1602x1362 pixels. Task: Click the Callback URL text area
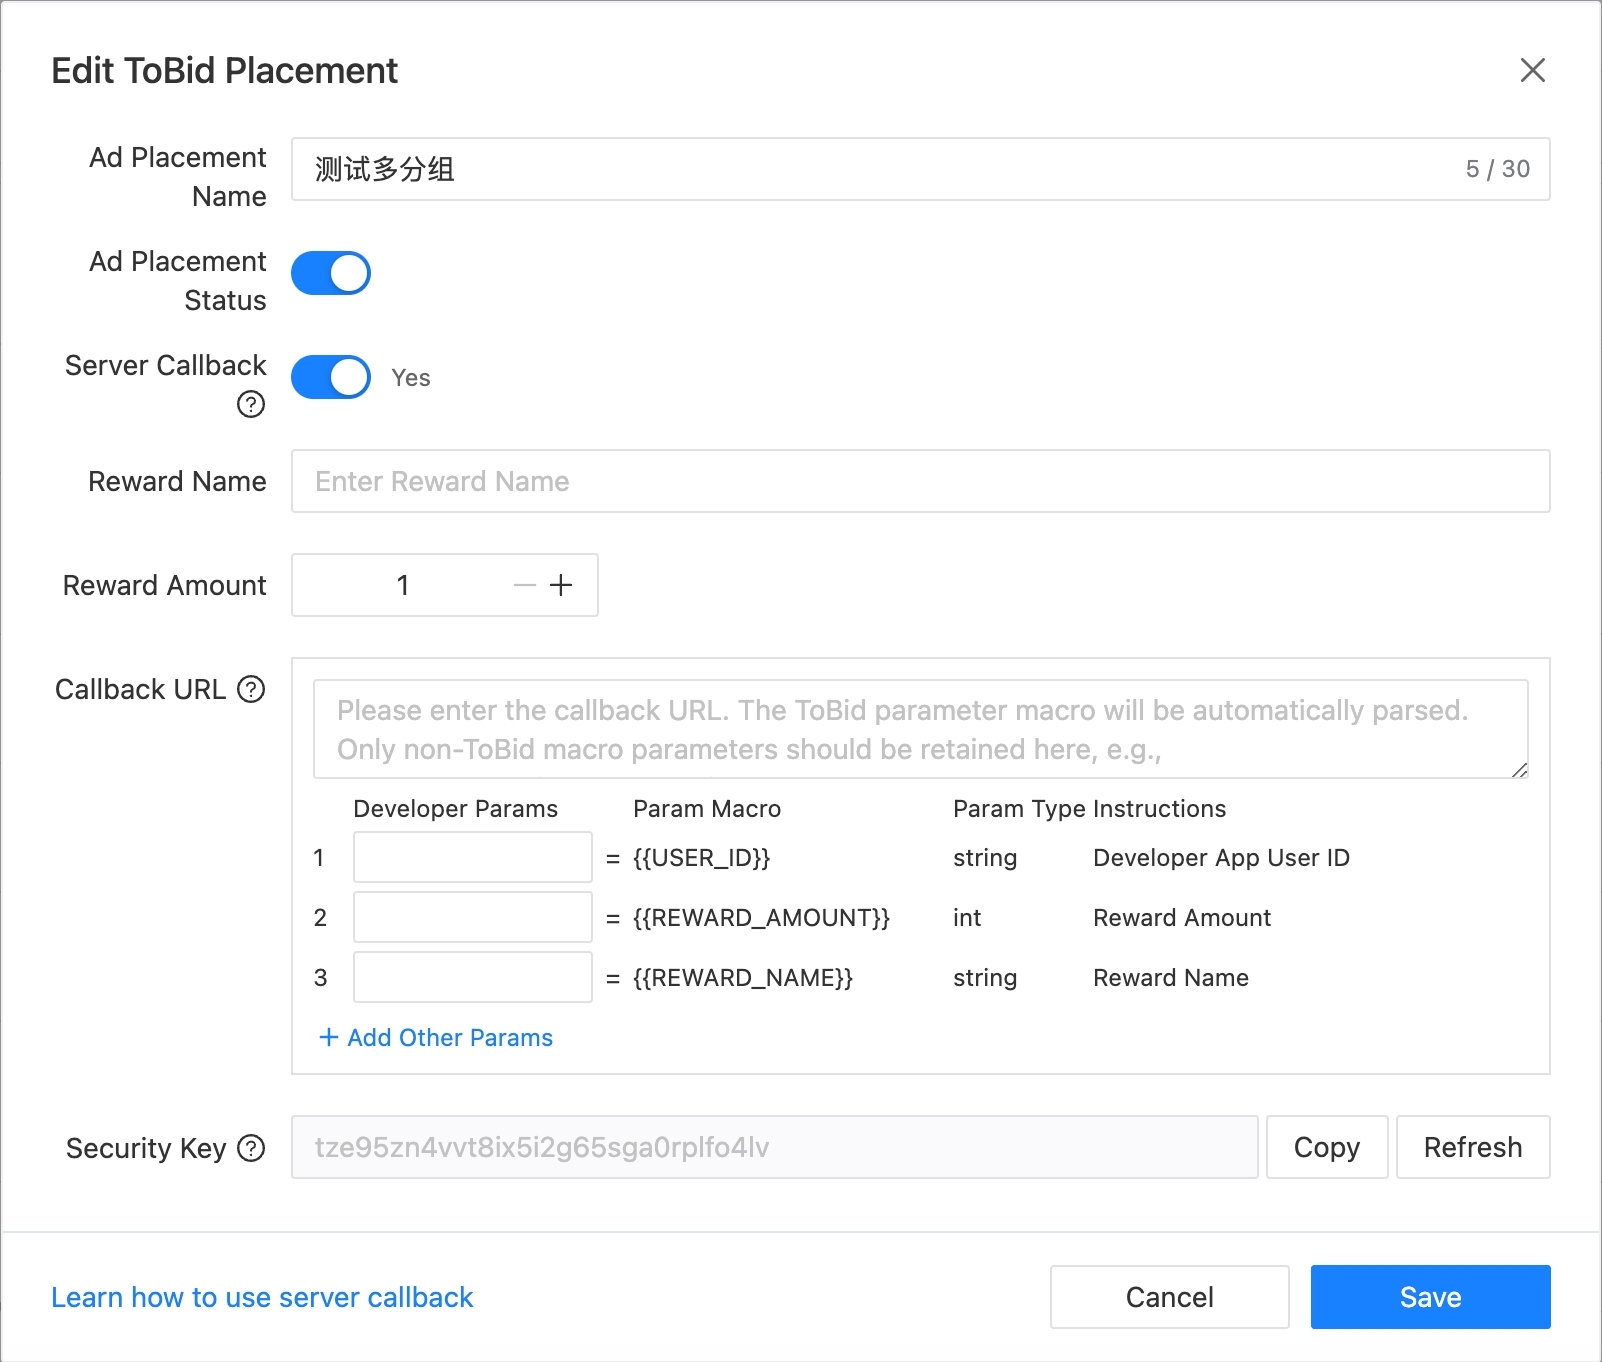click(x=920, y=729)
